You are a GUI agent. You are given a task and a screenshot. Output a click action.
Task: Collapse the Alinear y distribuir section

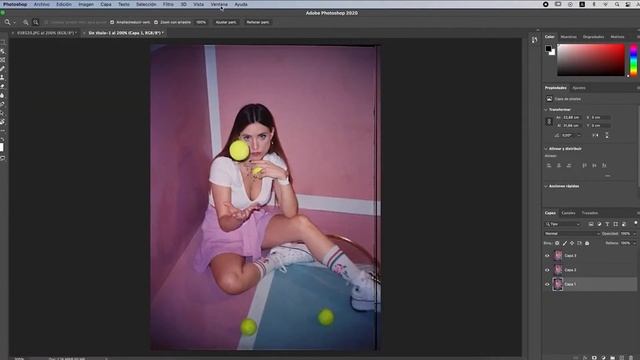tap(546, 149)
